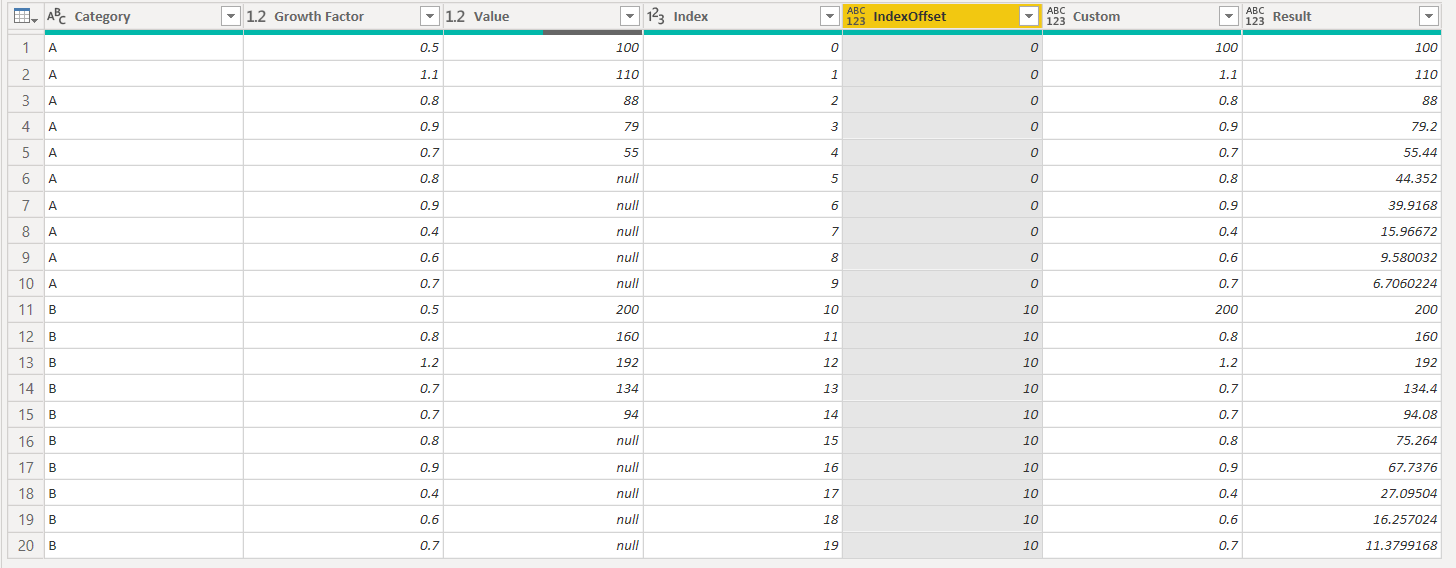
Task: Click the Growth Factor cell in row 8
Action: (343, 231)
